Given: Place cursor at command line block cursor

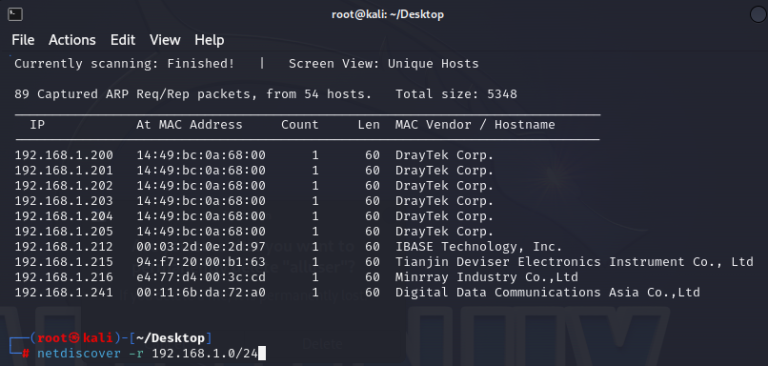Looking at the screenshot, I should tap(262, 353).
